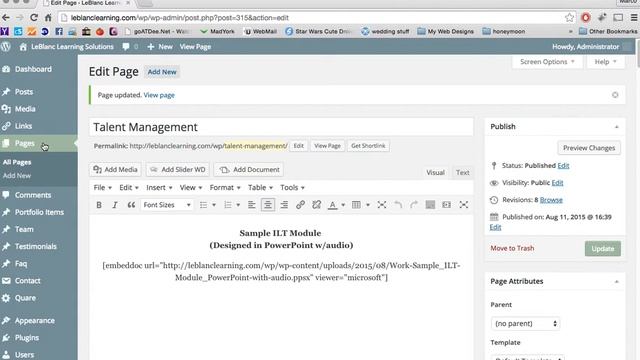Image resolution: width=640 pixels, height=360 pixels.
Task: Open honeymoon bookmarks folder
Action: 504,31
